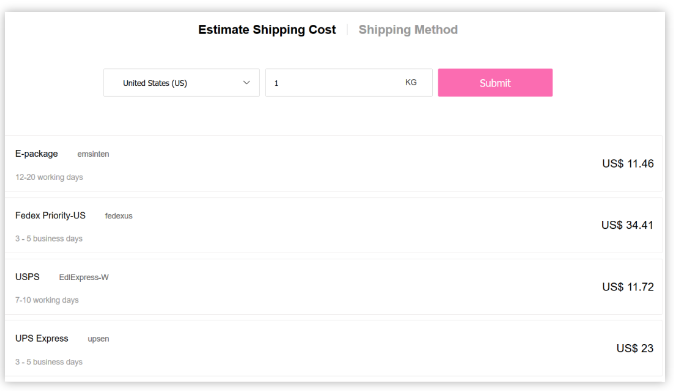Click the emsinten carrier code
The height and width of the screenshot is (391, 675).
[x=93, y=154]
